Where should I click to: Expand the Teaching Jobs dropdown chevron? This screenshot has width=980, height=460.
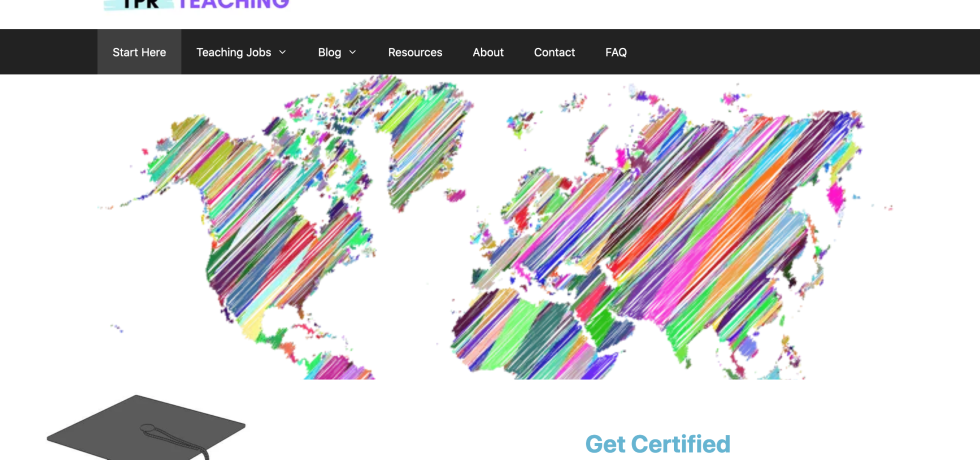[x=282, y=52]
